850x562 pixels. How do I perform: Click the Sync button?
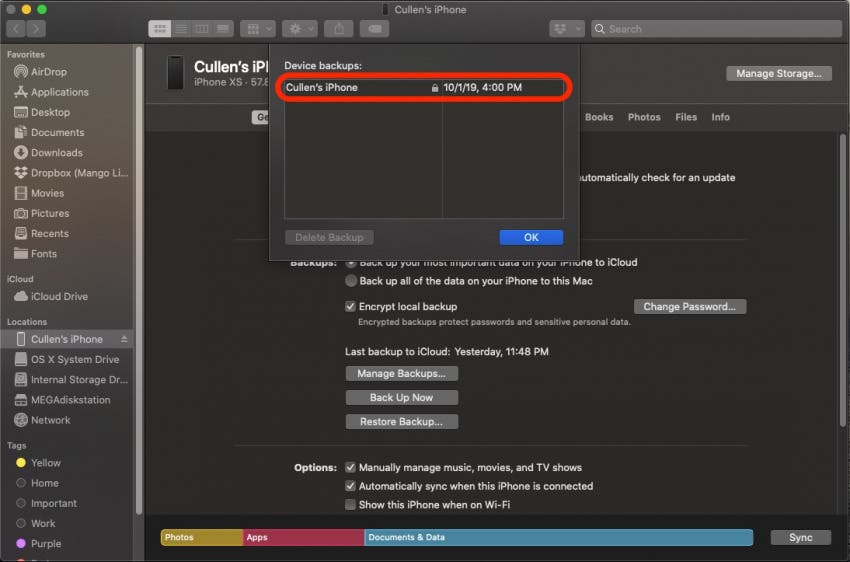click(801, 538)
